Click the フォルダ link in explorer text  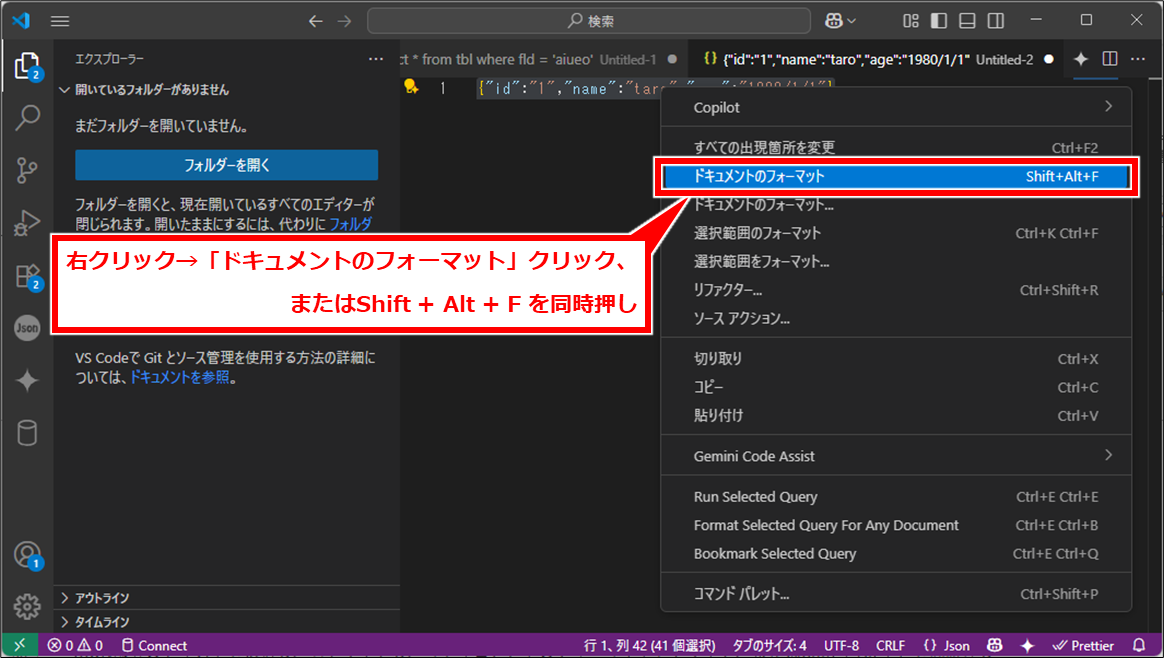point(350,224)
